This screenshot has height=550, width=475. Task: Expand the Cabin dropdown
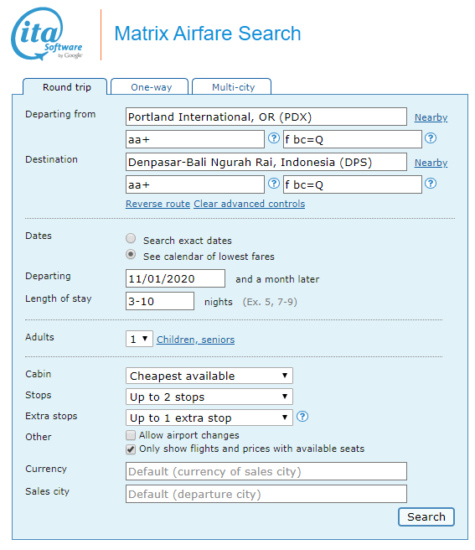point(209,376)
